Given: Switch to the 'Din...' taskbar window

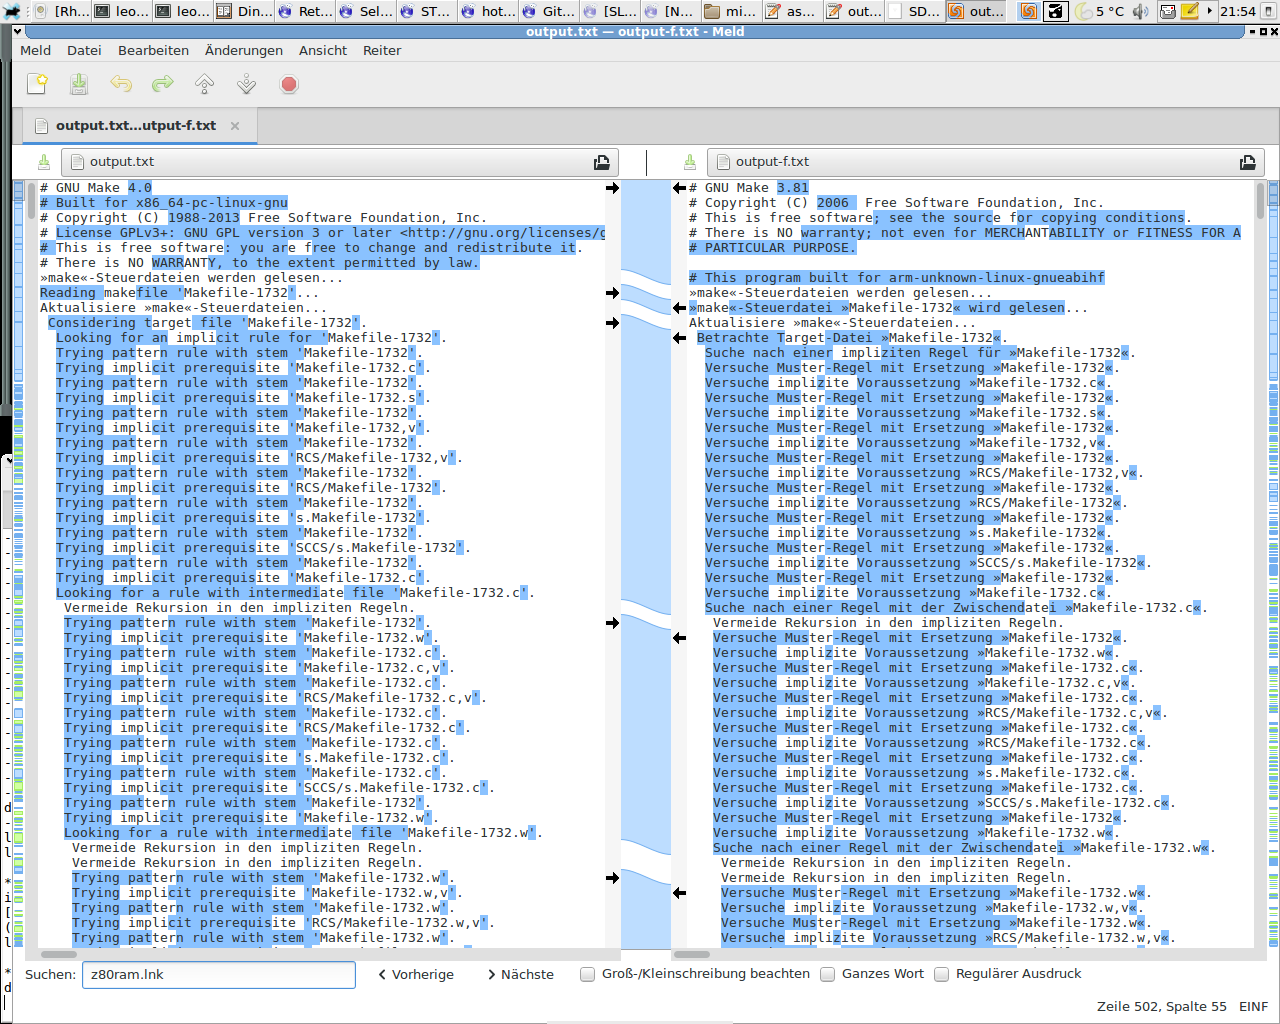Looking at the screenshot, I should (x=243, y=11).
